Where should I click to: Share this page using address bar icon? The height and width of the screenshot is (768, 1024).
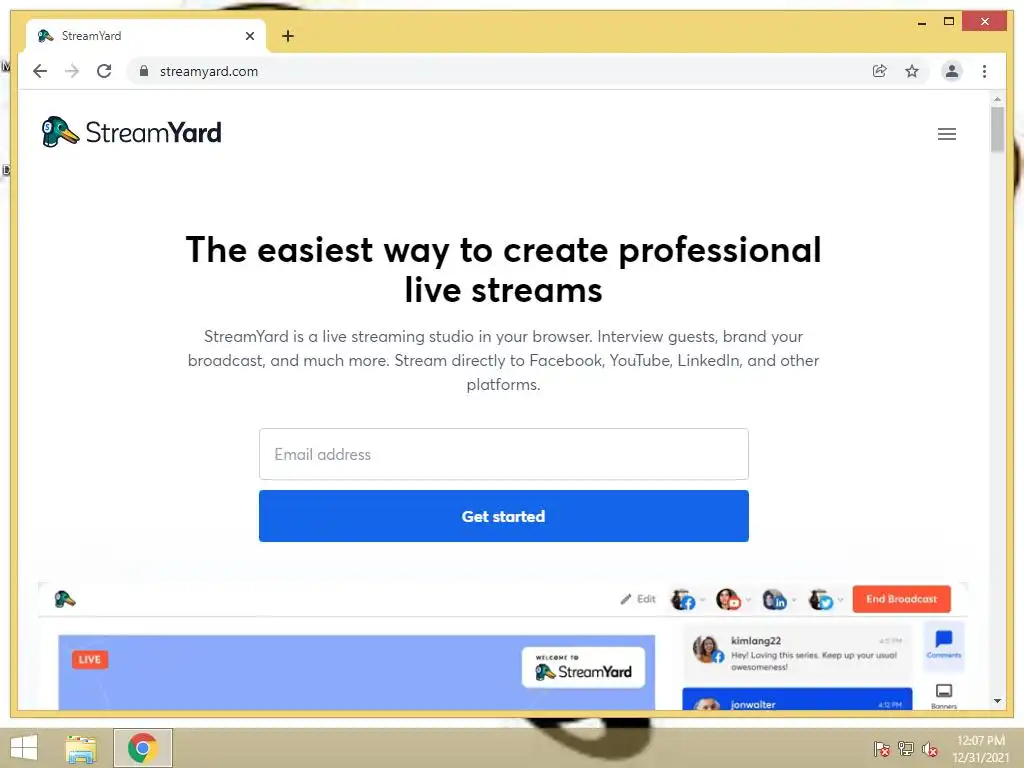[879, 71]
